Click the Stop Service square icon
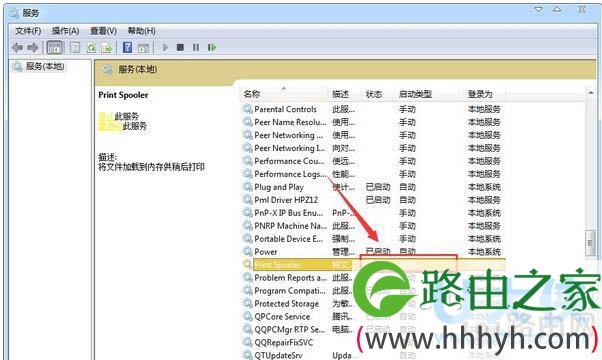This screenshot has height=360, width=602. tap(180, 48)
